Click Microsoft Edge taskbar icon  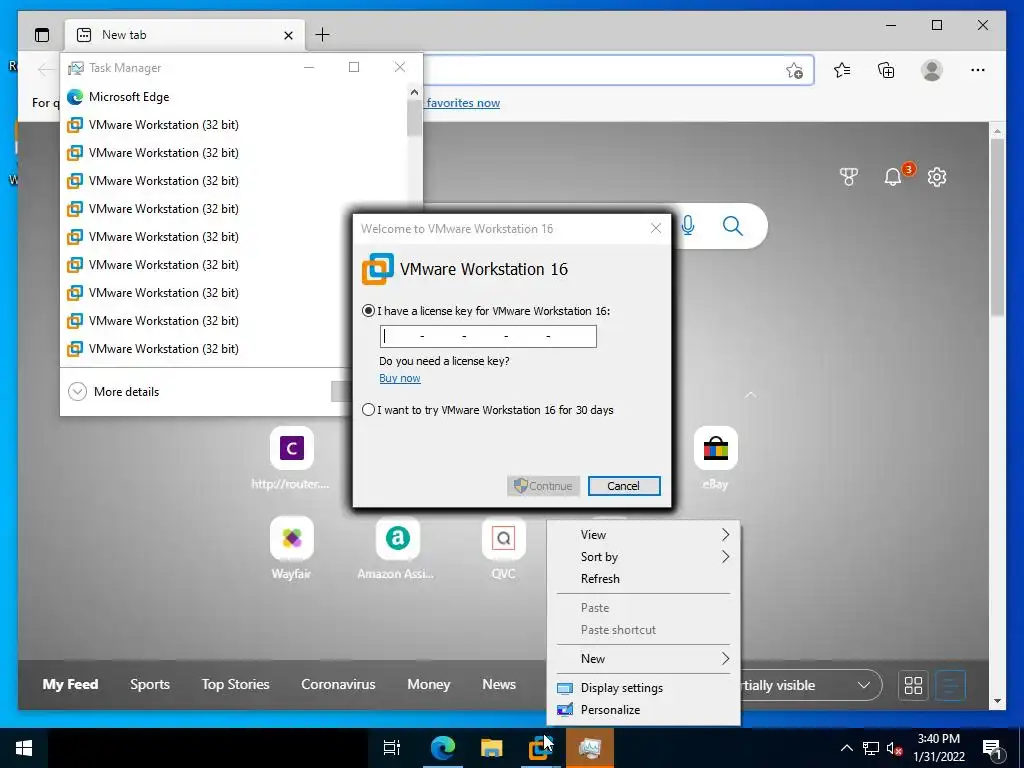coord(442,748)
